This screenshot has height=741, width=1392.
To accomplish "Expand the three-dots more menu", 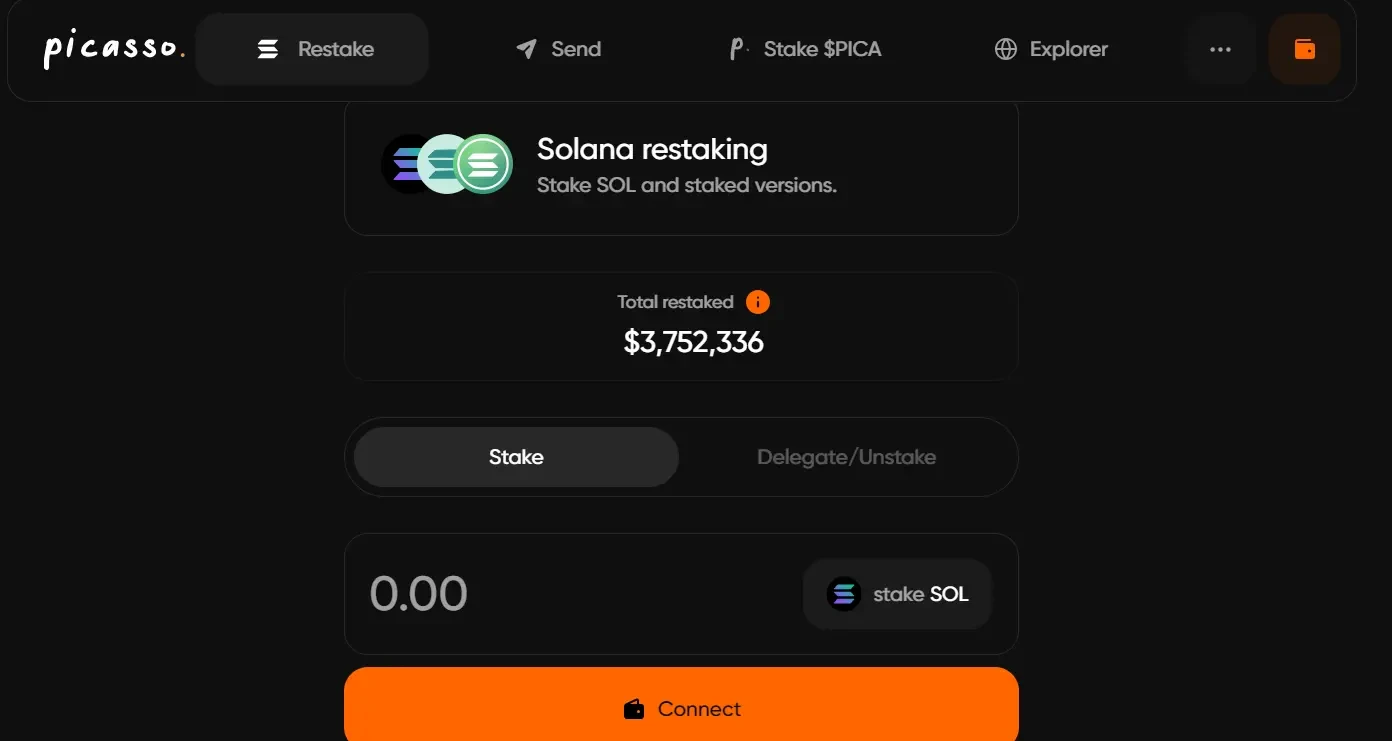I will coord(1220,49).
